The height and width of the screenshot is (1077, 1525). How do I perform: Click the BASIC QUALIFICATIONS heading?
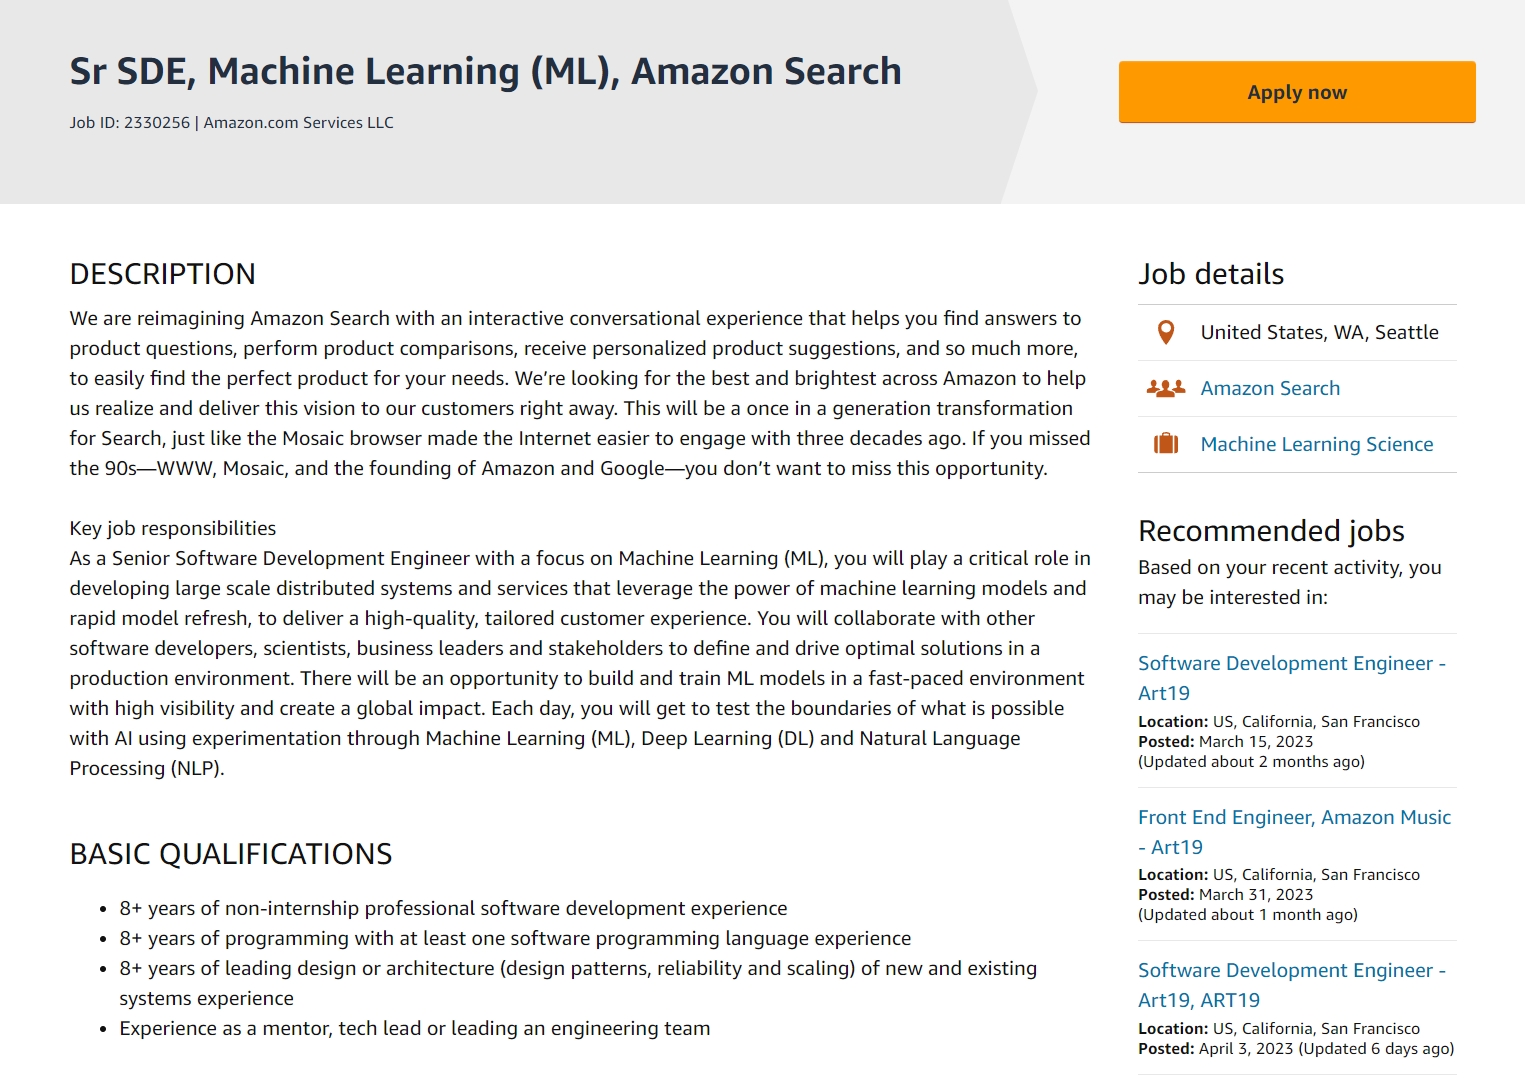230,854
